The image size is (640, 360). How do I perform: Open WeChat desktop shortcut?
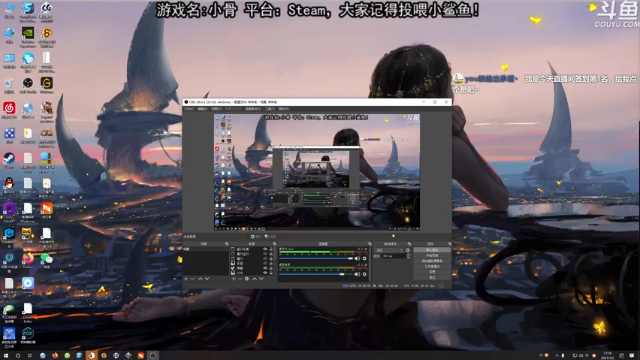point(47,260)
